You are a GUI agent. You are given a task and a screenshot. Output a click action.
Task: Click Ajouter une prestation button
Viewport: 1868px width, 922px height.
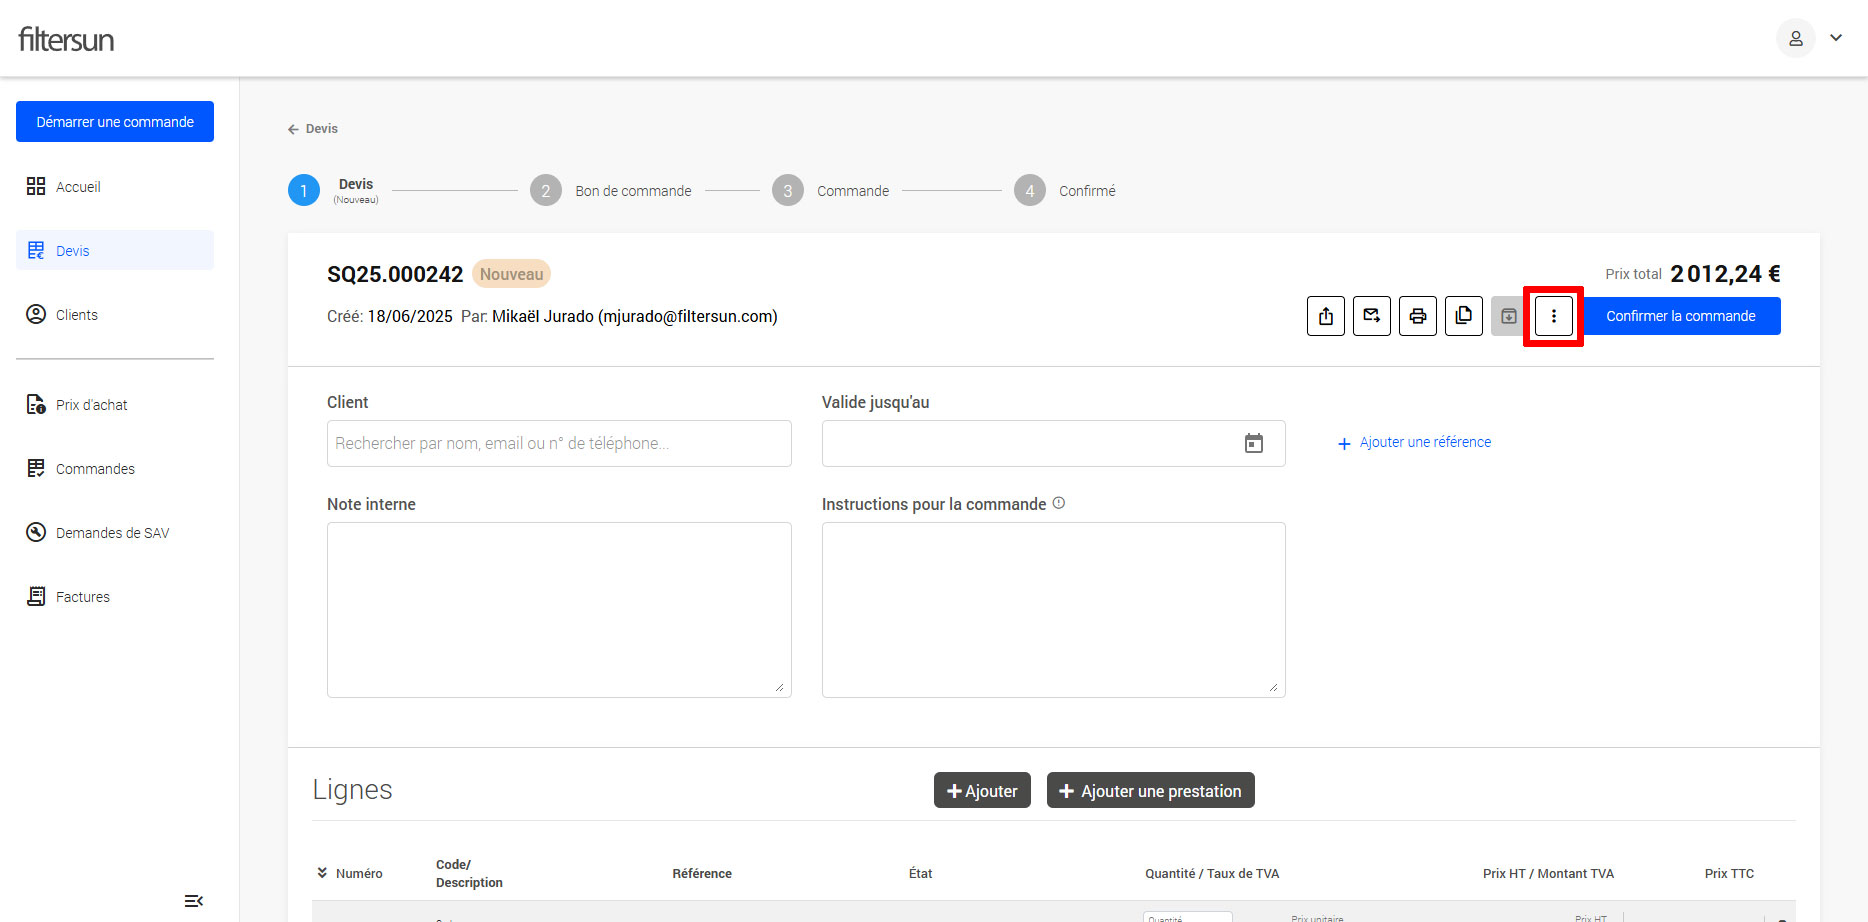(x=1150, y=790)
